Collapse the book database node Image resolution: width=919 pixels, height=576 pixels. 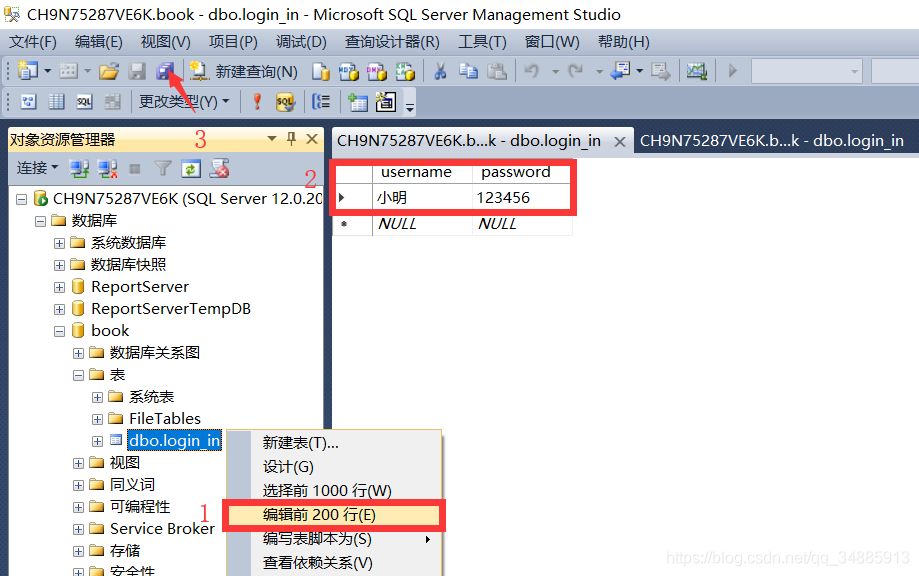click(59, 331)
